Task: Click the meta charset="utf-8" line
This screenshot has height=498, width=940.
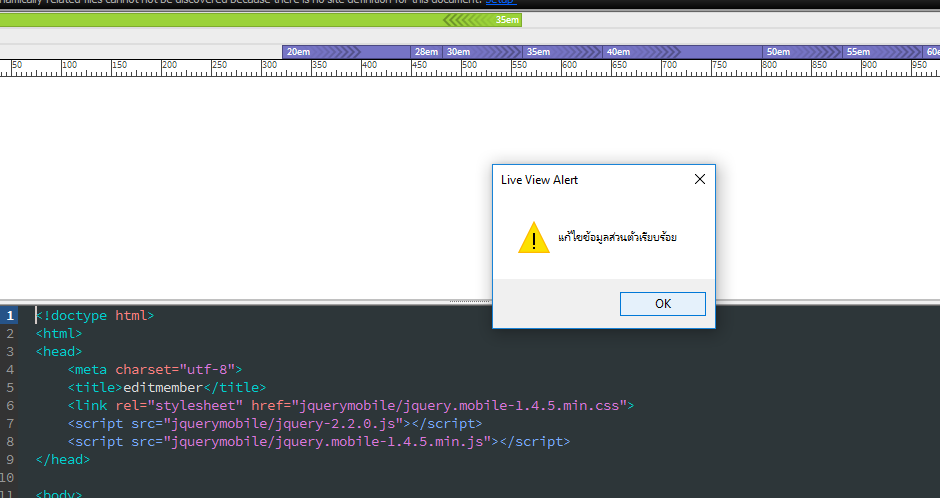Action: click(x=155, y=369)
